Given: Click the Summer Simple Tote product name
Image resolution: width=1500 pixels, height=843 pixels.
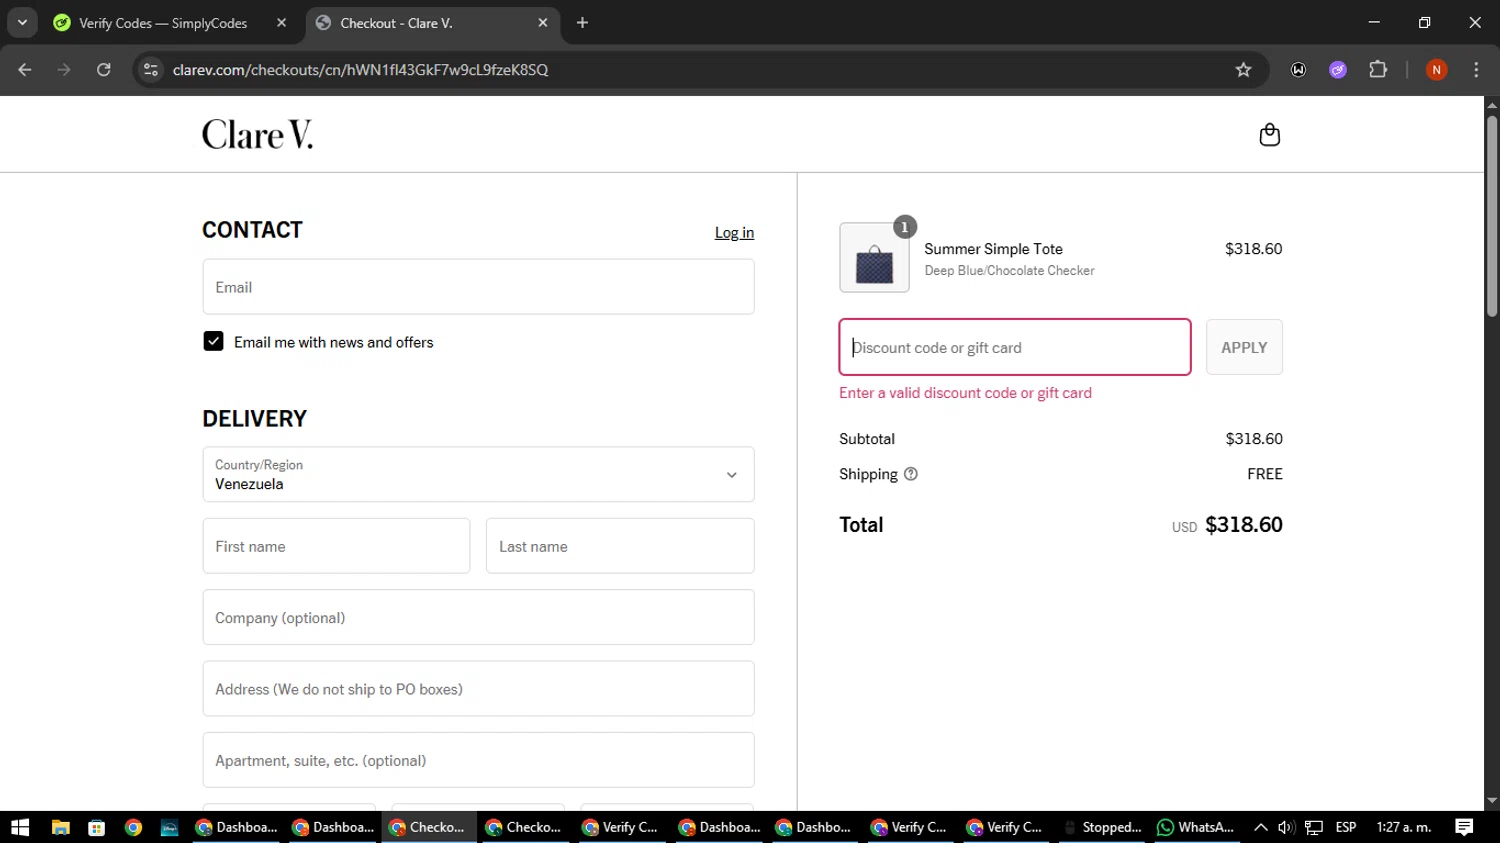Looking at the screenshot, I should 993,249.
